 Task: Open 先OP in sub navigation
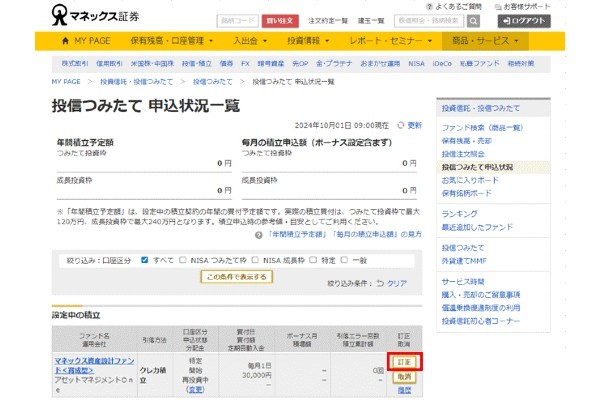coord(300,64)
